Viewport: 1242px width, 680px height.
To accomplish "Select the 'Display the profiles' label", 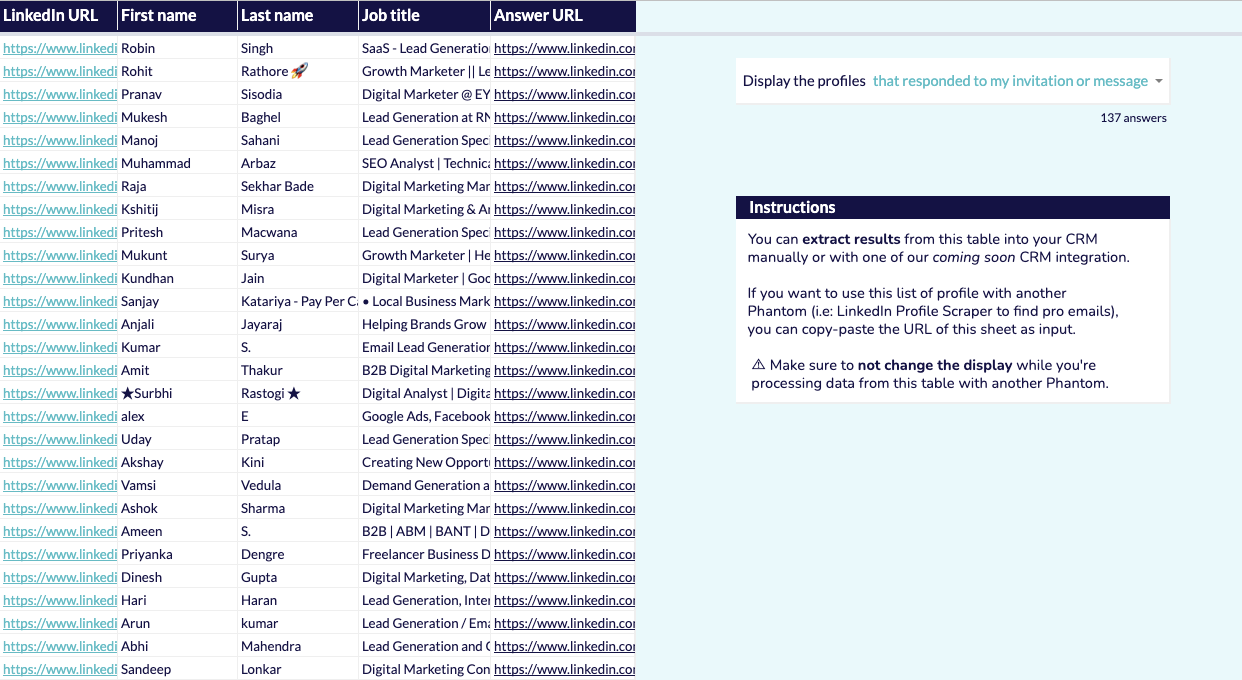I will 804,81.
